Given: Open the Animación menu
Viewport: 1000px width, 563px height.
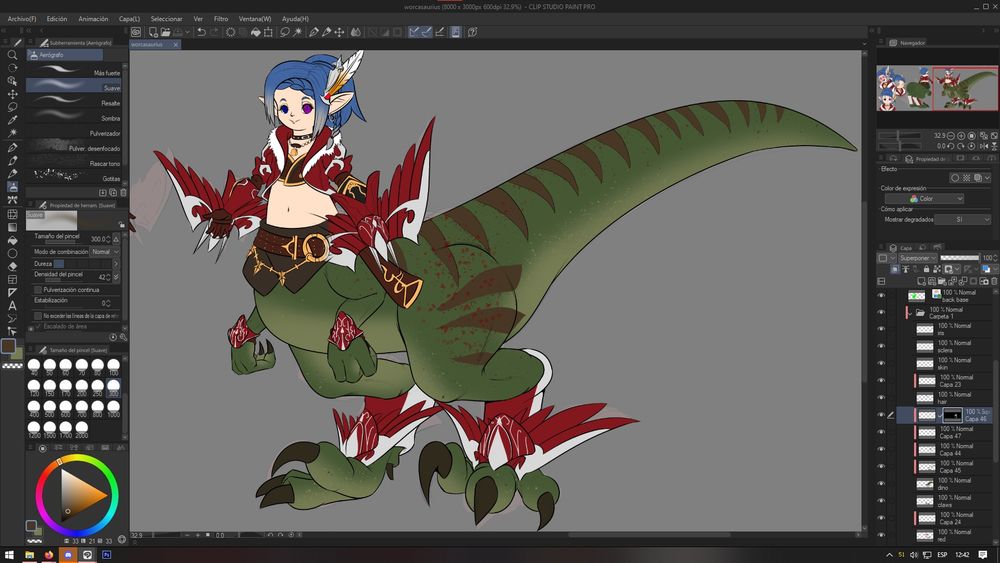Looking at the screenshot, I should pos(93,19).
